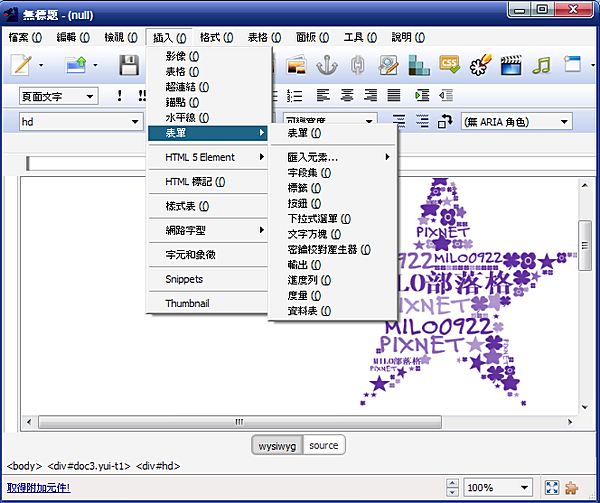Switch to the wysiwyg tab
Image resolution: width=600 pixels, height=503 pixels.
pos(277,446)
